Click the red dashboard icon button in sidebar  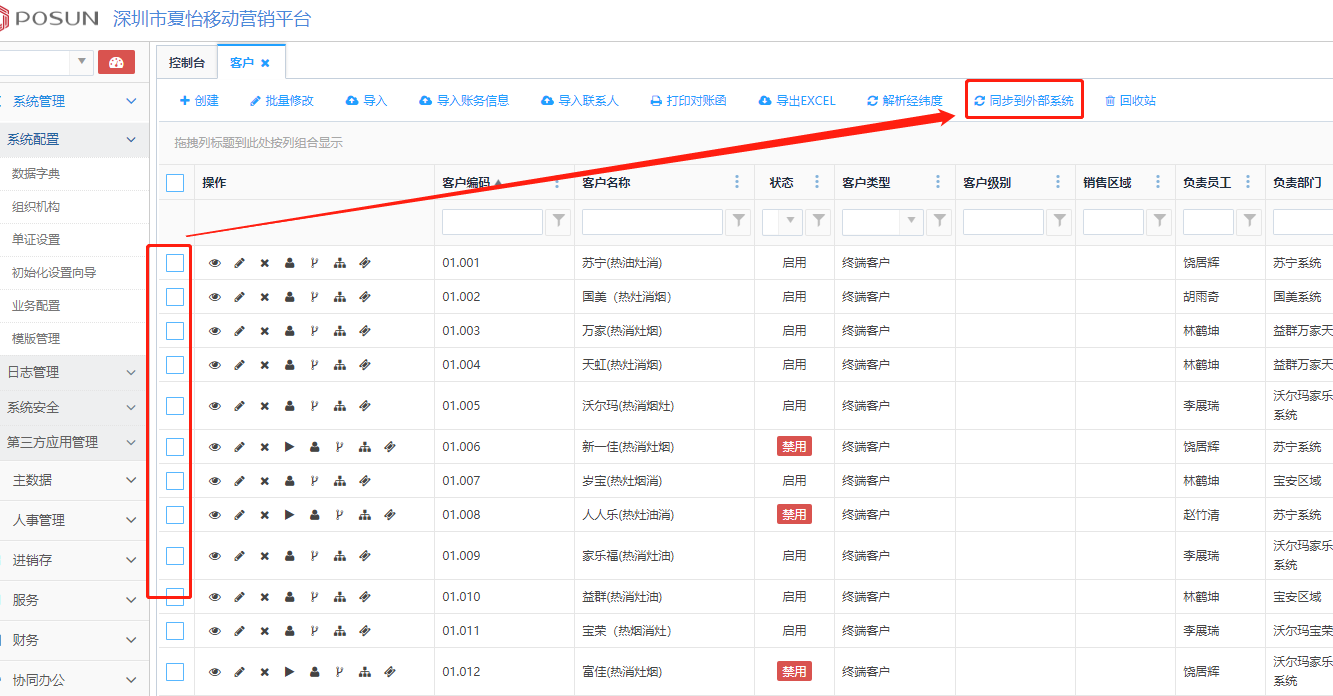(116, 62)
